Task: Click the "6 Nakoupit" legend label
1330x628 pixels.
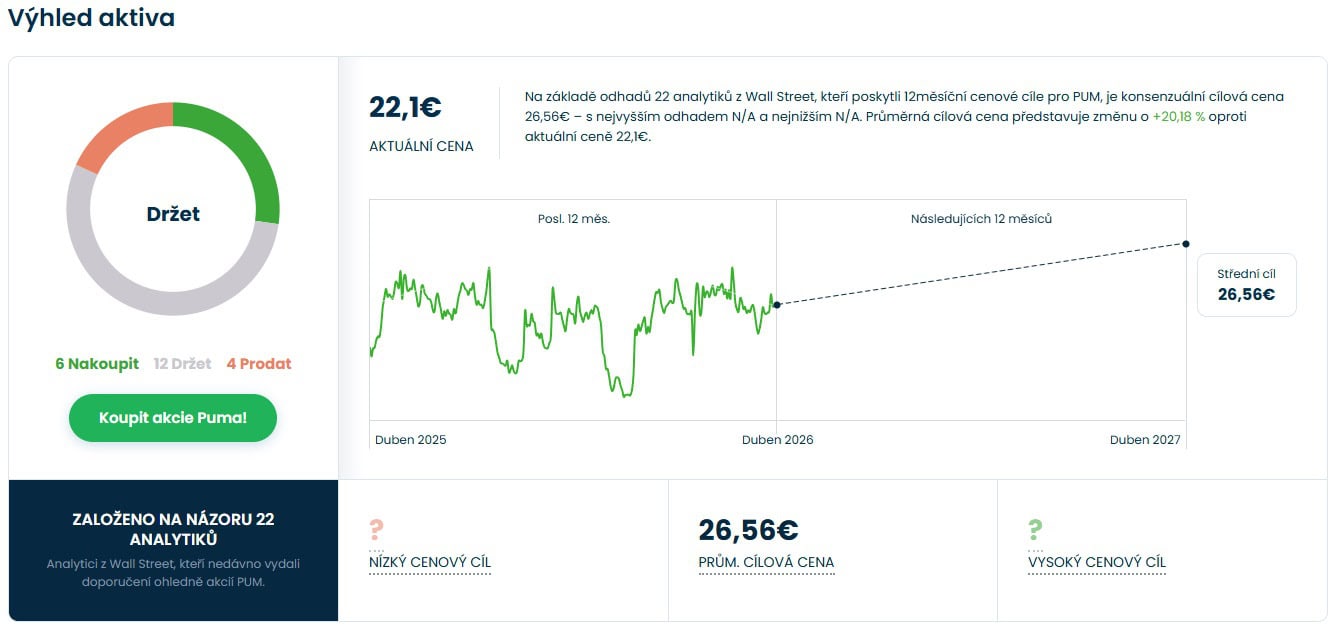Action: pyautogui.click(x=97, y=364)
